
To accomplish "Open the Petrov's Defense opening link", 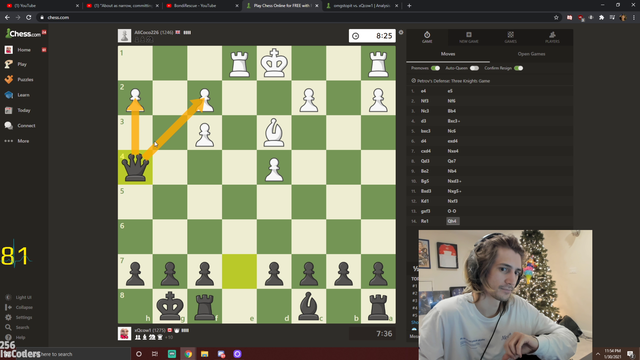I will coord(453,81).
